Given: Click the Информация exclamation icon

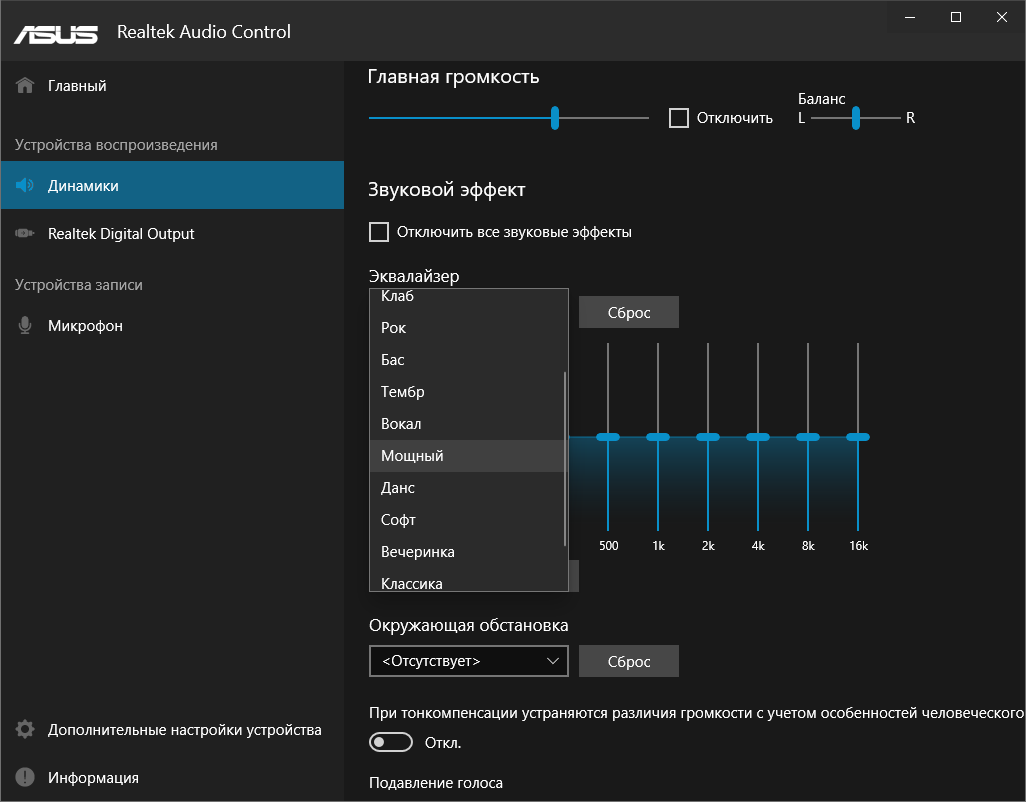Looking at the screenshot, I should coord(26,778).
